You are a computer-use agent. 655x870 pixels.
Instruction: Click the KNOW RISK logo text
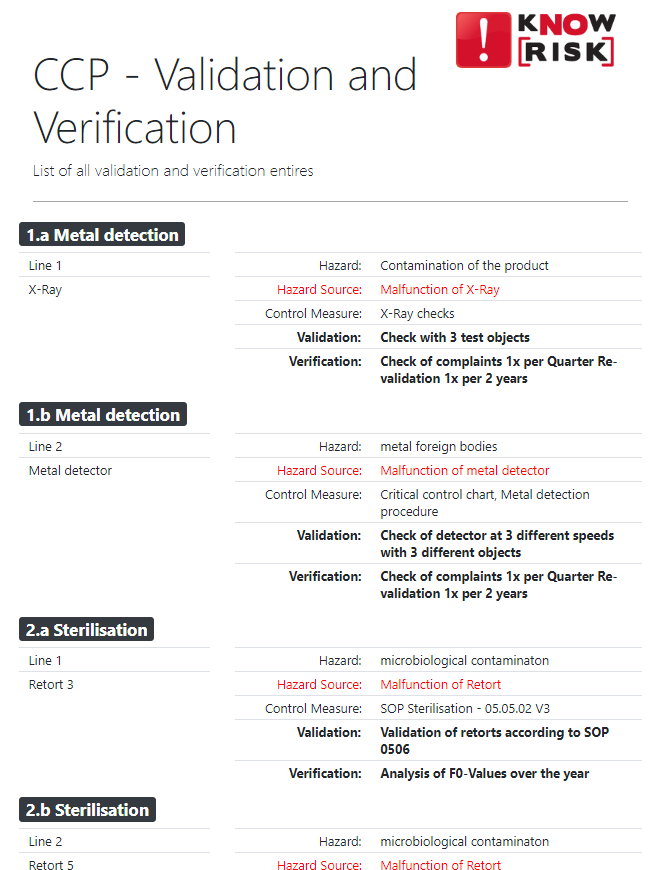click(x=565, y=39)
